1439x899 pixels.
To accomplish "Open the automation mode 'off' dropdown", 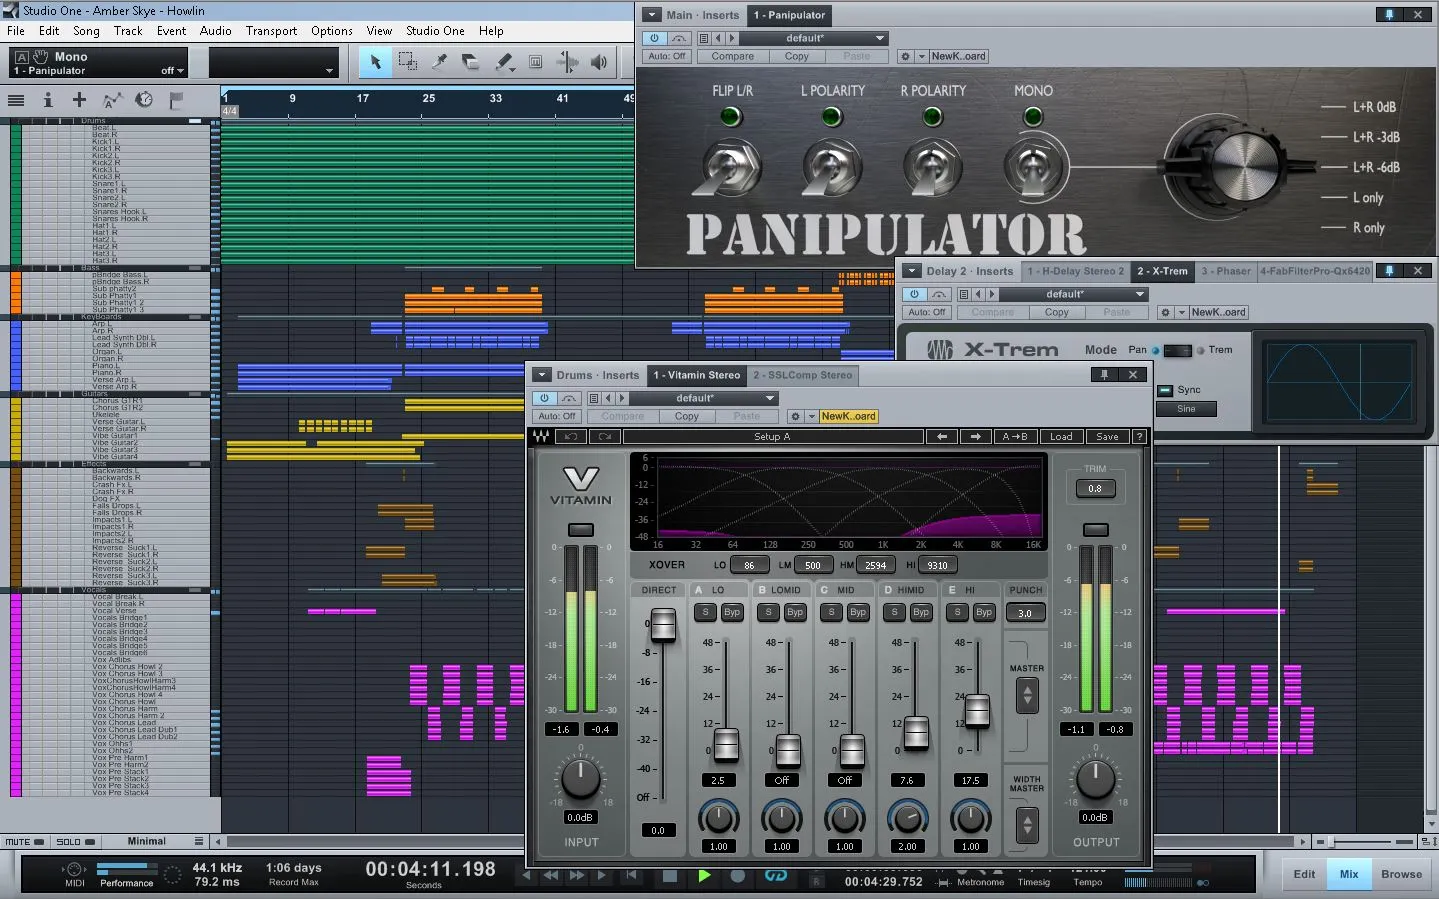I will [x=172, y=71].
